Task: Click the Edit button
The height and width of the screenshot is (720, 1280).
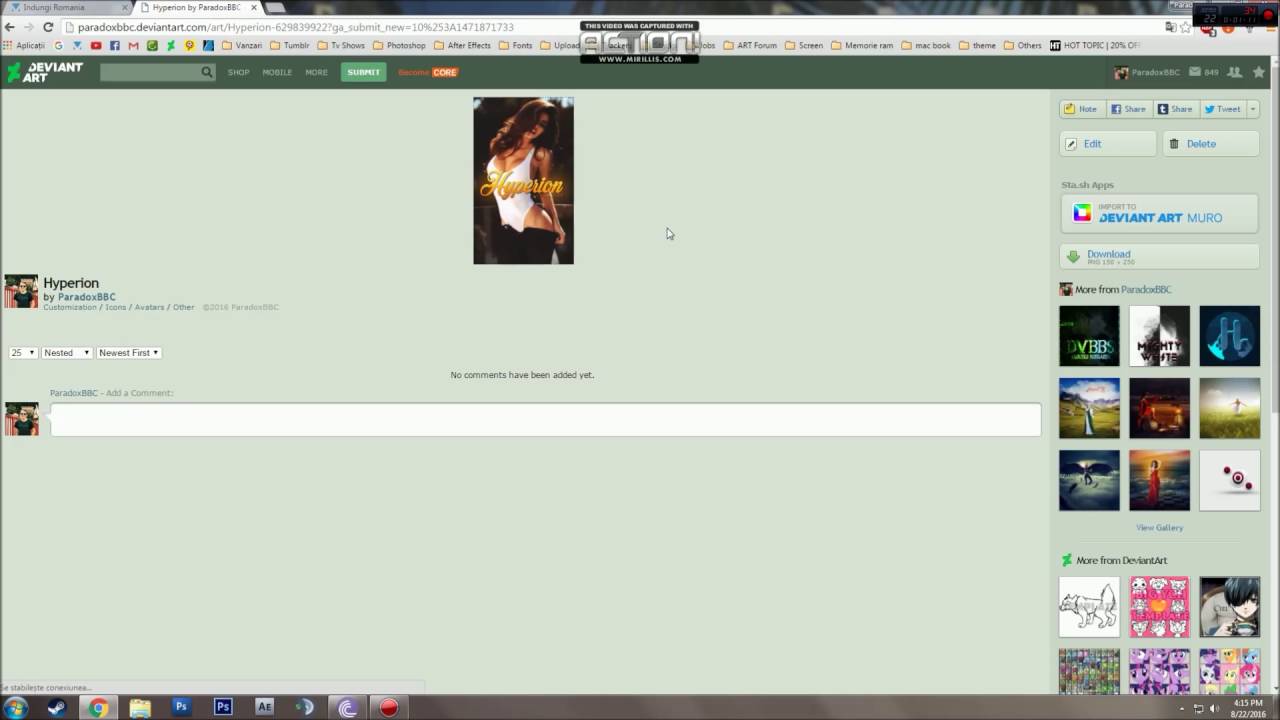Action: pyautogui.click(x=1108, y=144)
